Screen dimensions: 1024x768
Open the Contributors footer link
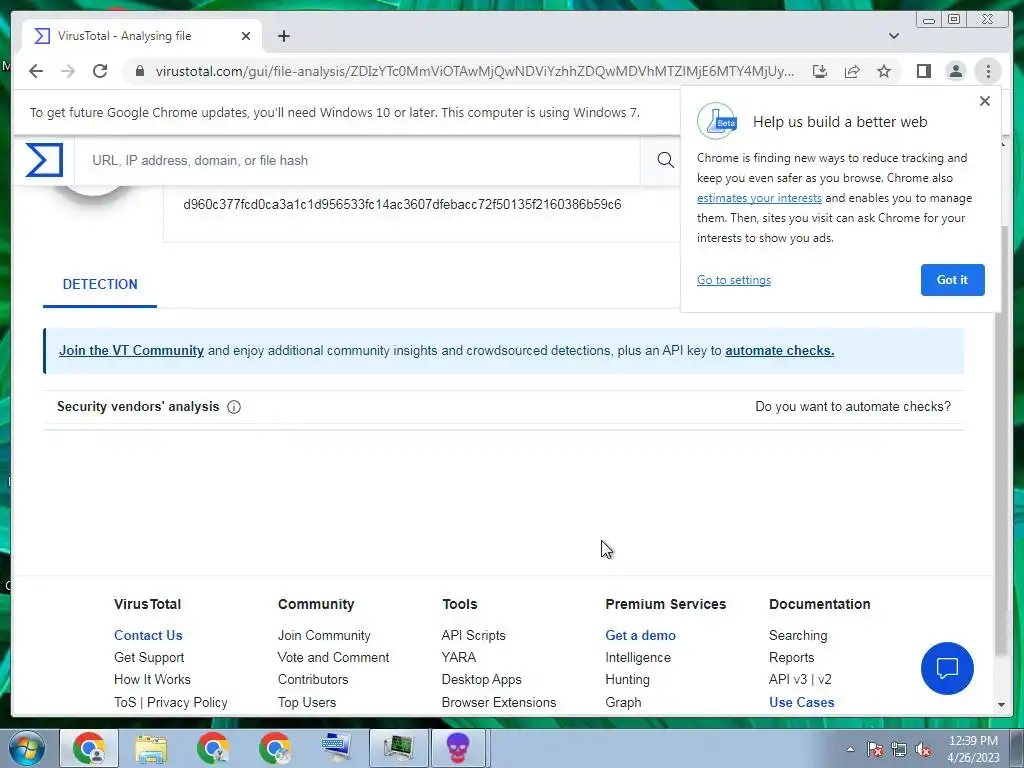pos(313,679)
